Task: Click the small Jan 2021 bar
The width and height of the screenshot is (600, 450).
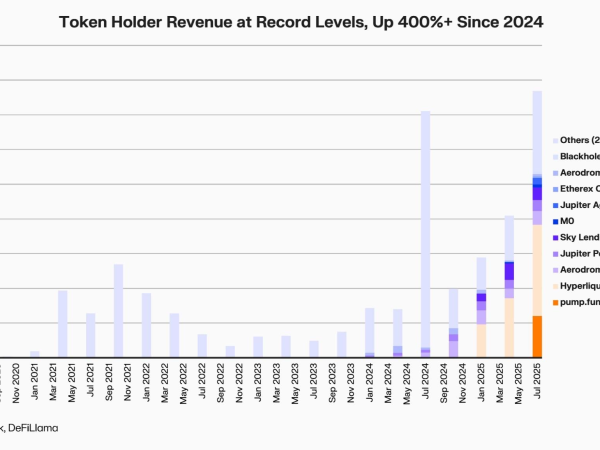Action: coord(35,354)
